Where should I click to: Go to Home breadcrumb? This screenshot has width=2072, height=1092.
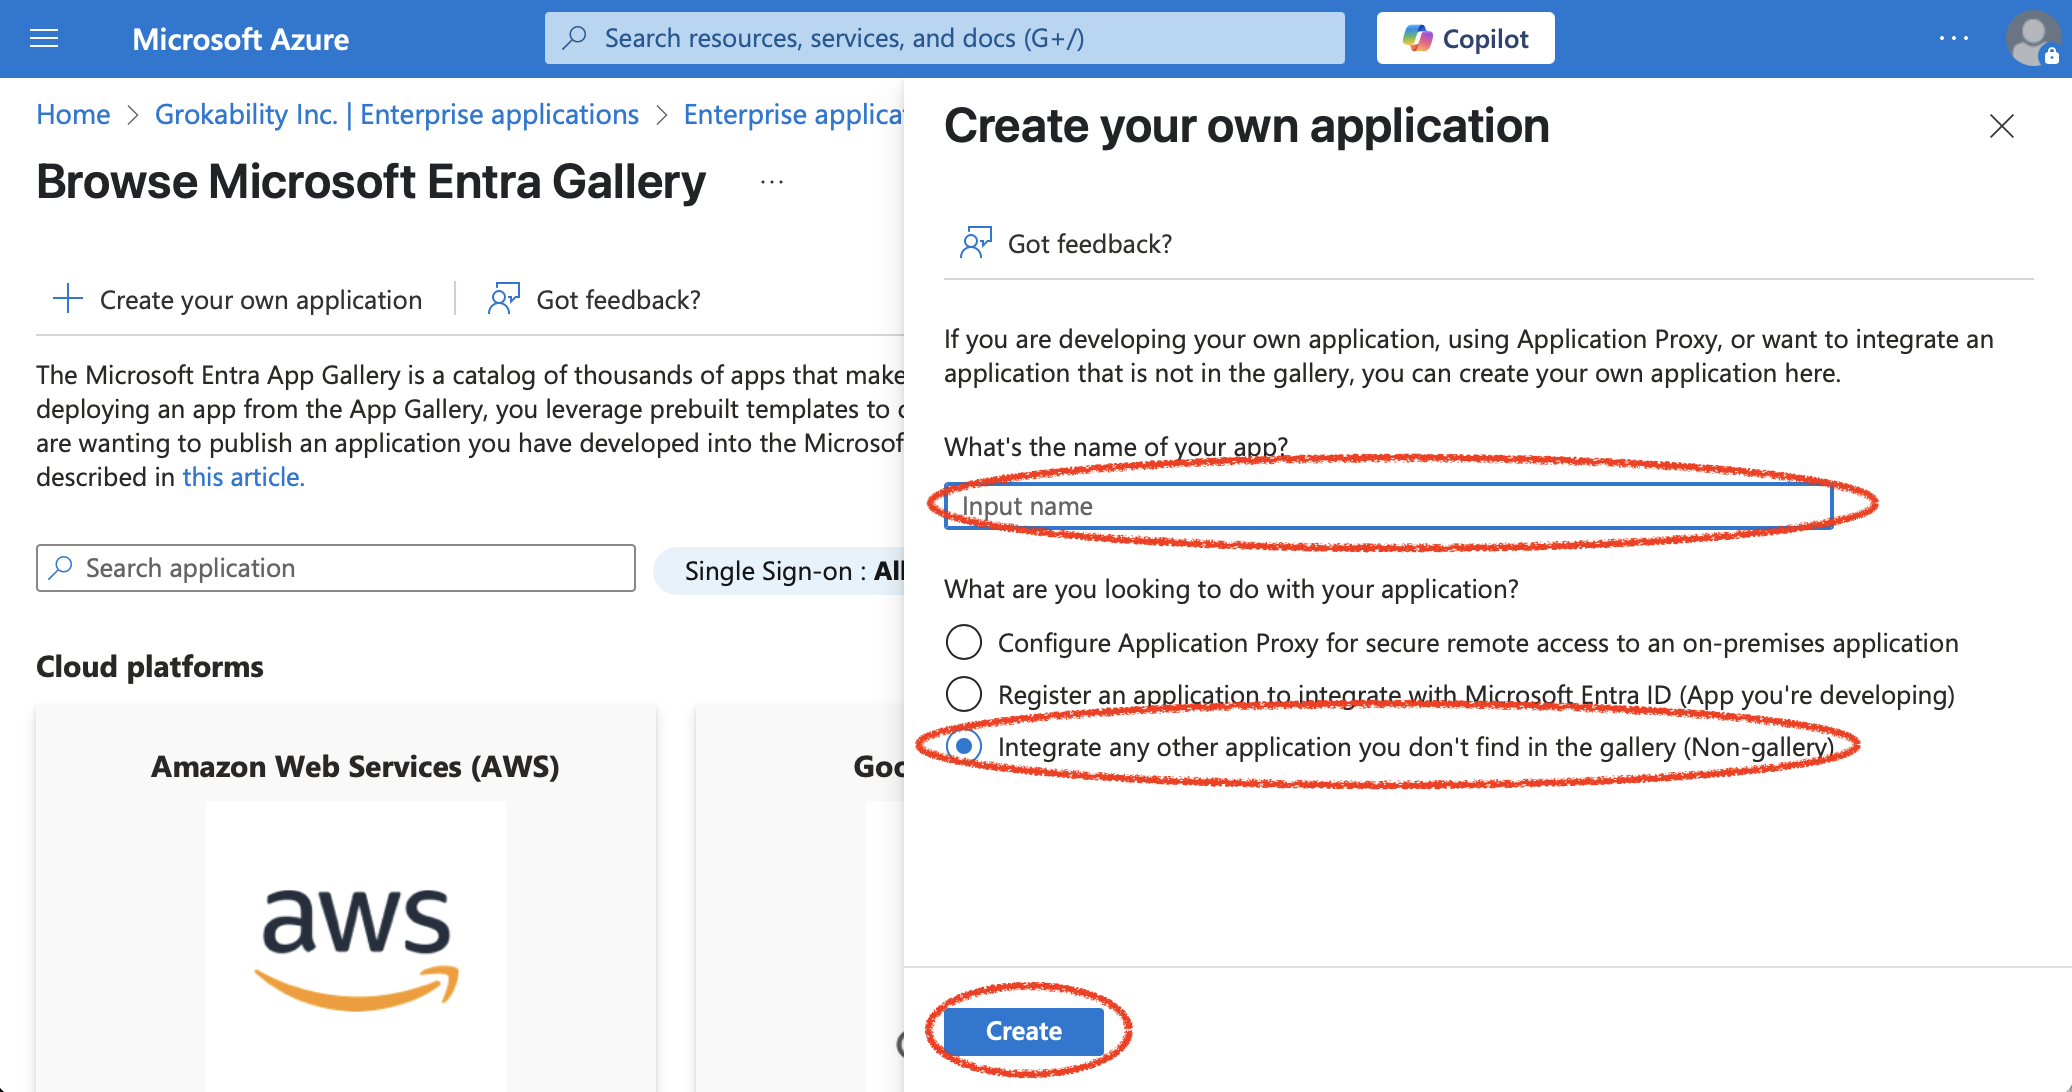pyautogui.click(x=73, y=115)
